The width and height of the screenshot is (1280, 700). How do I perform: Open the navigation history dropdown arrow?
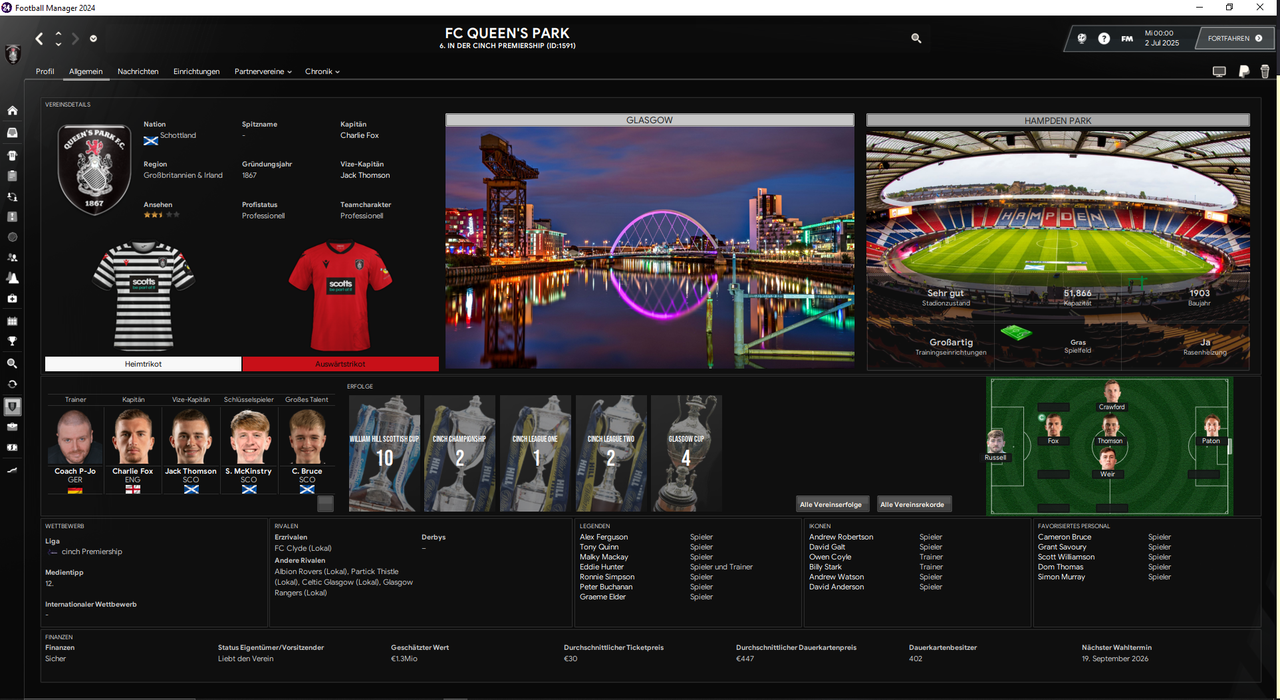coord(93,39)
